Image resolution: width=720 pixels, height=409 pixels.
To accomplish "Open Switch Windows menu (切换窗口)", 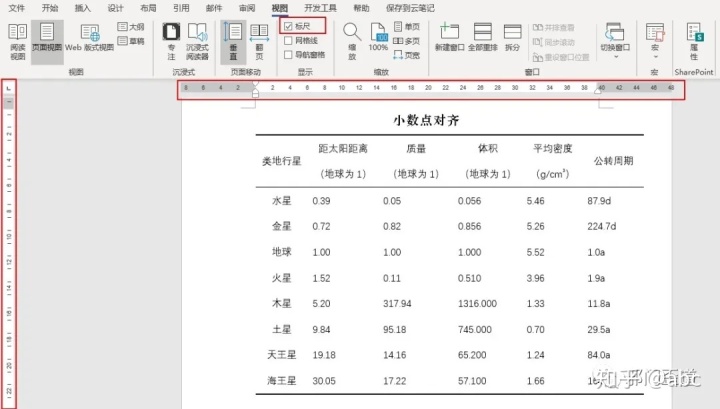I will tap(615, 41).
